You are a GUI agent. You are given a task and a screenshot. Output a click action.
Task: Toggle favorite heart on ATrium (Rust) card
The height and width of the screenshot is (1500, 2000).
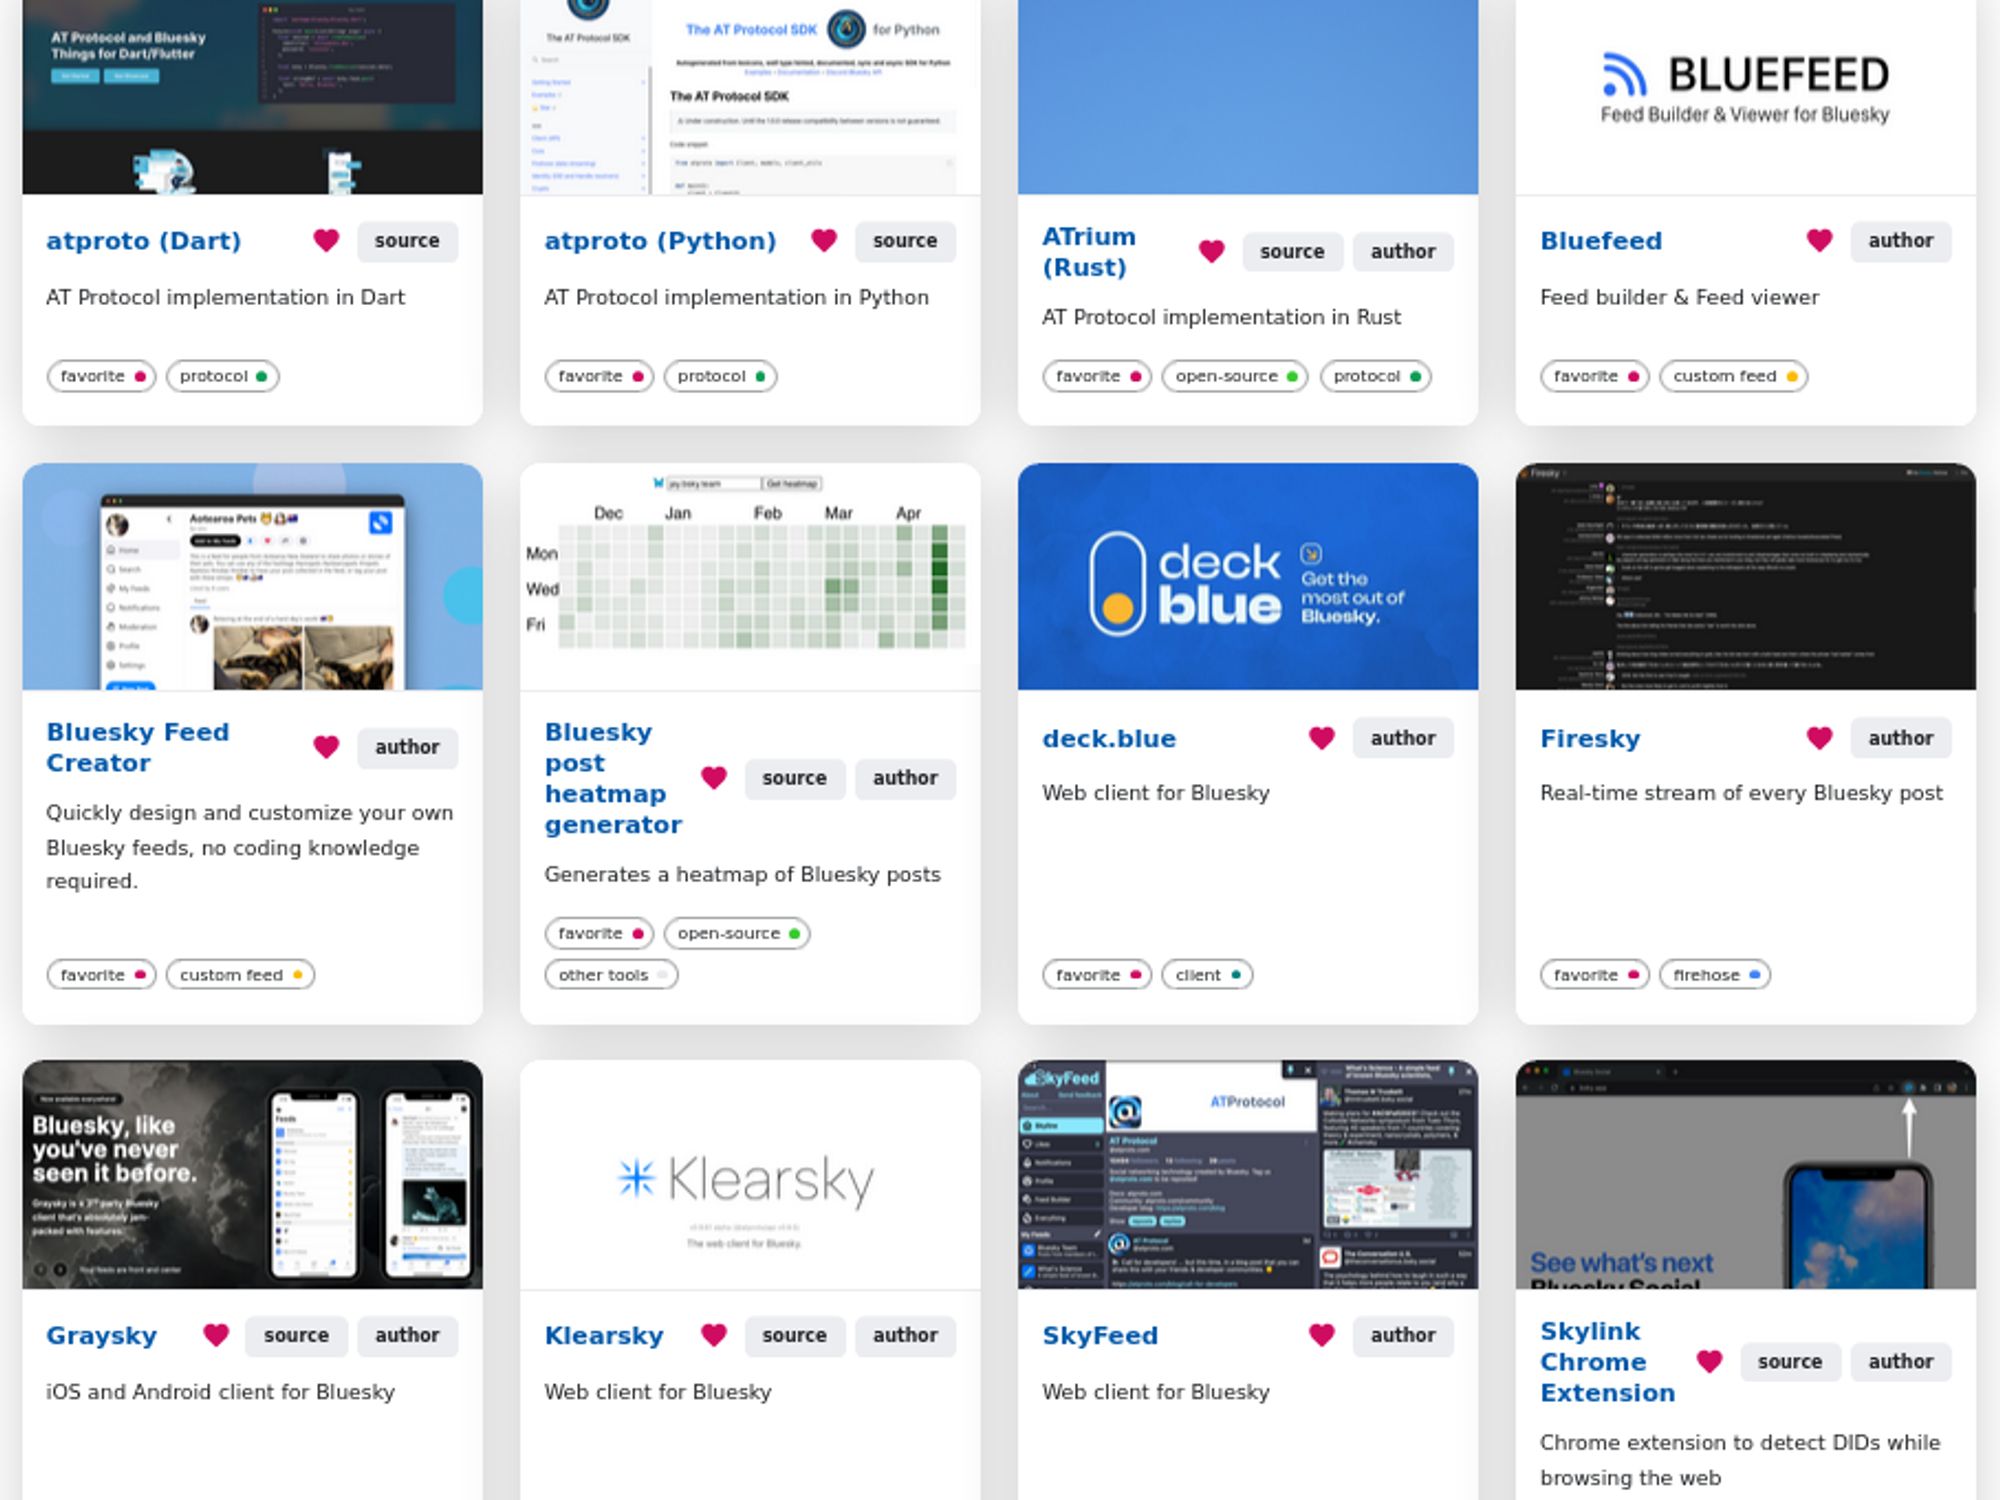(1212, 252)
